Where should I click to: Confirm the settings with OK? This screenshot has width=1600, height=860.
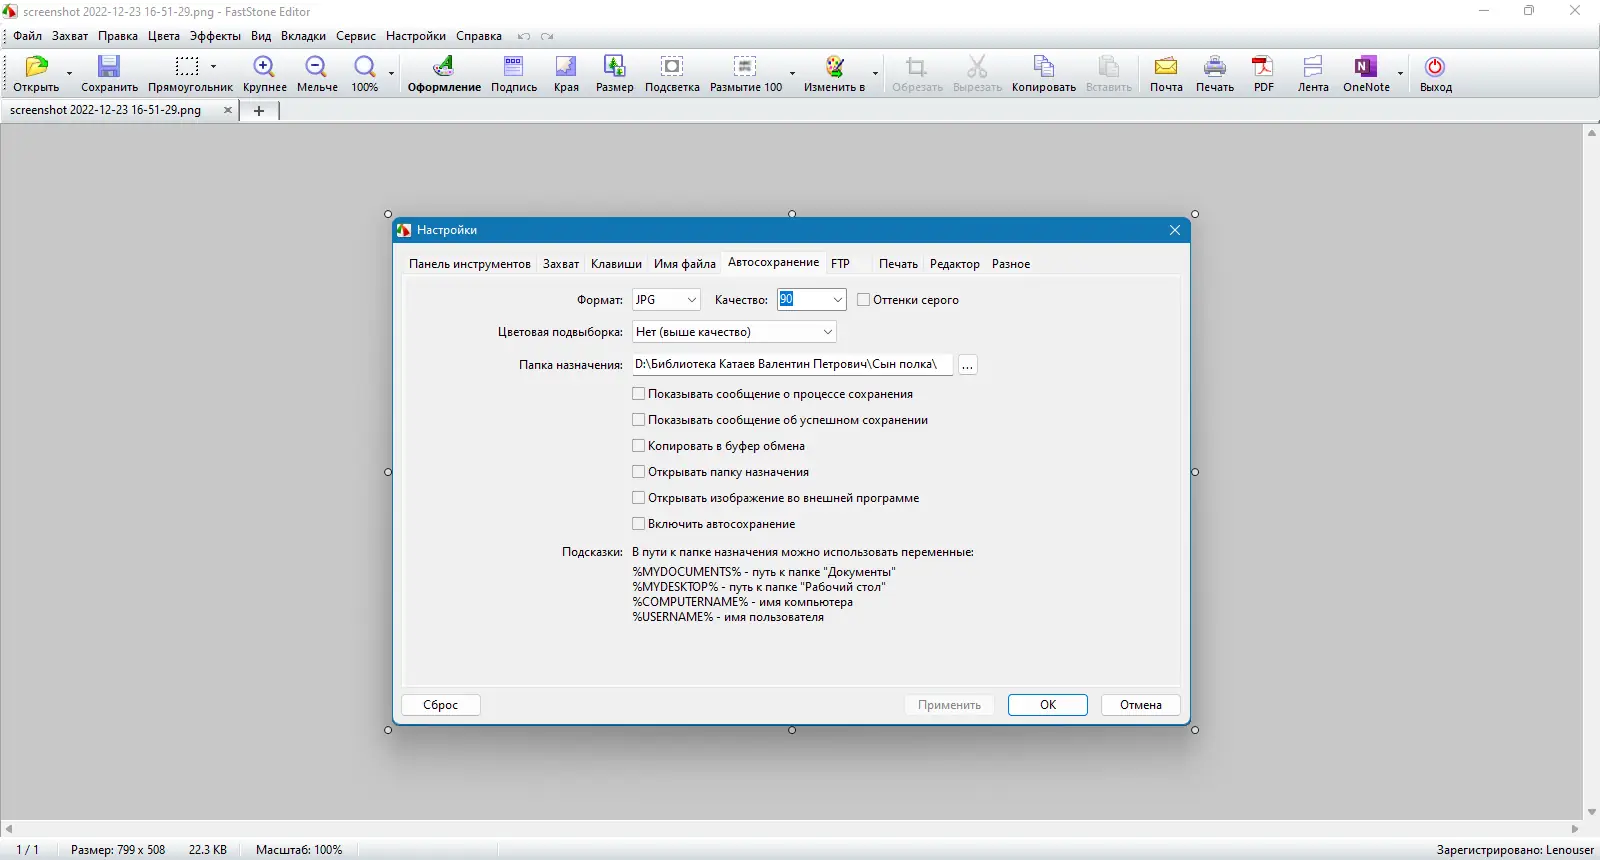[x=1048, y=705]
